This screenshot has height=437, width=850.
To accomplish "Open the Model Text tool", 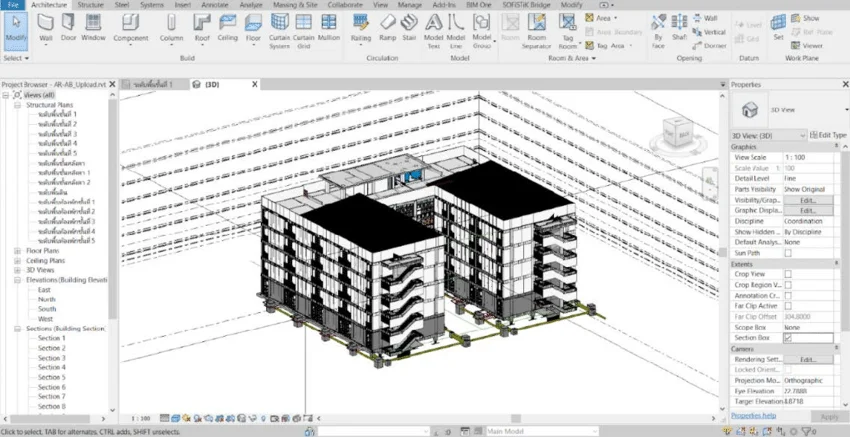I will [x=434, y=31].
